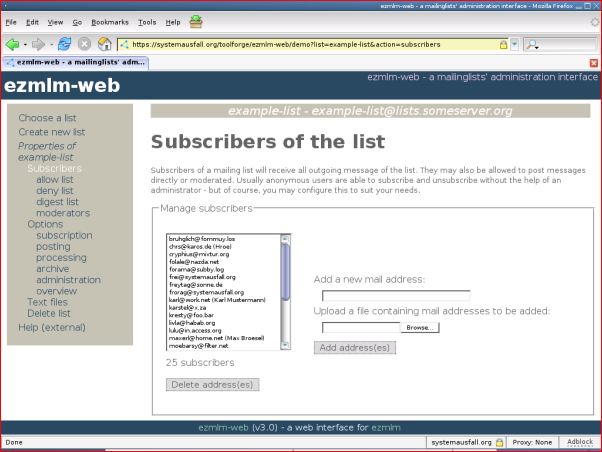Expand the address bar URL history dropdown

point(514,45)
